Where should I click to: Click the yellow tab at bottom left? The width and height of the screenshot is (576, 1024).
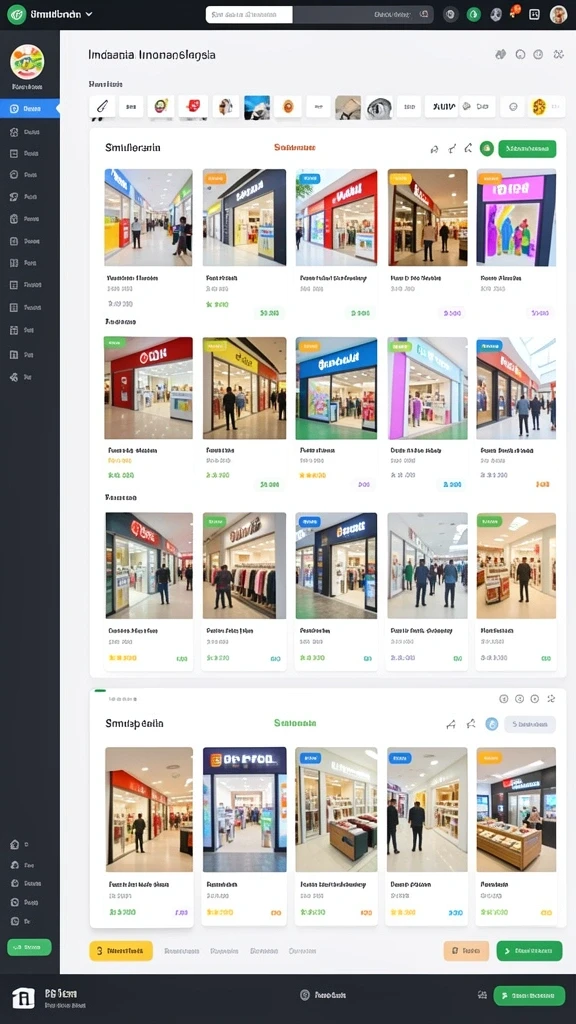121,951
